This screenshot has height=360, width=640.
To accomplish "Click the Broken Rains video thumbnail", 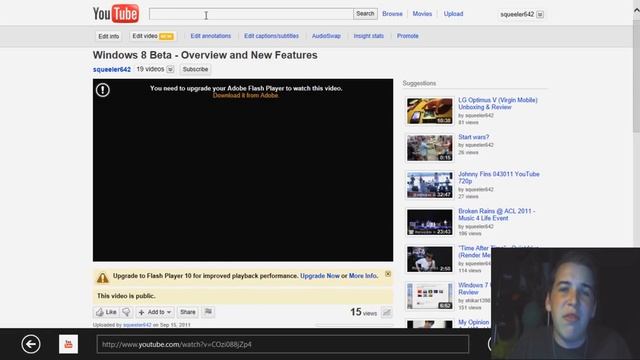I will click(429, 222).
